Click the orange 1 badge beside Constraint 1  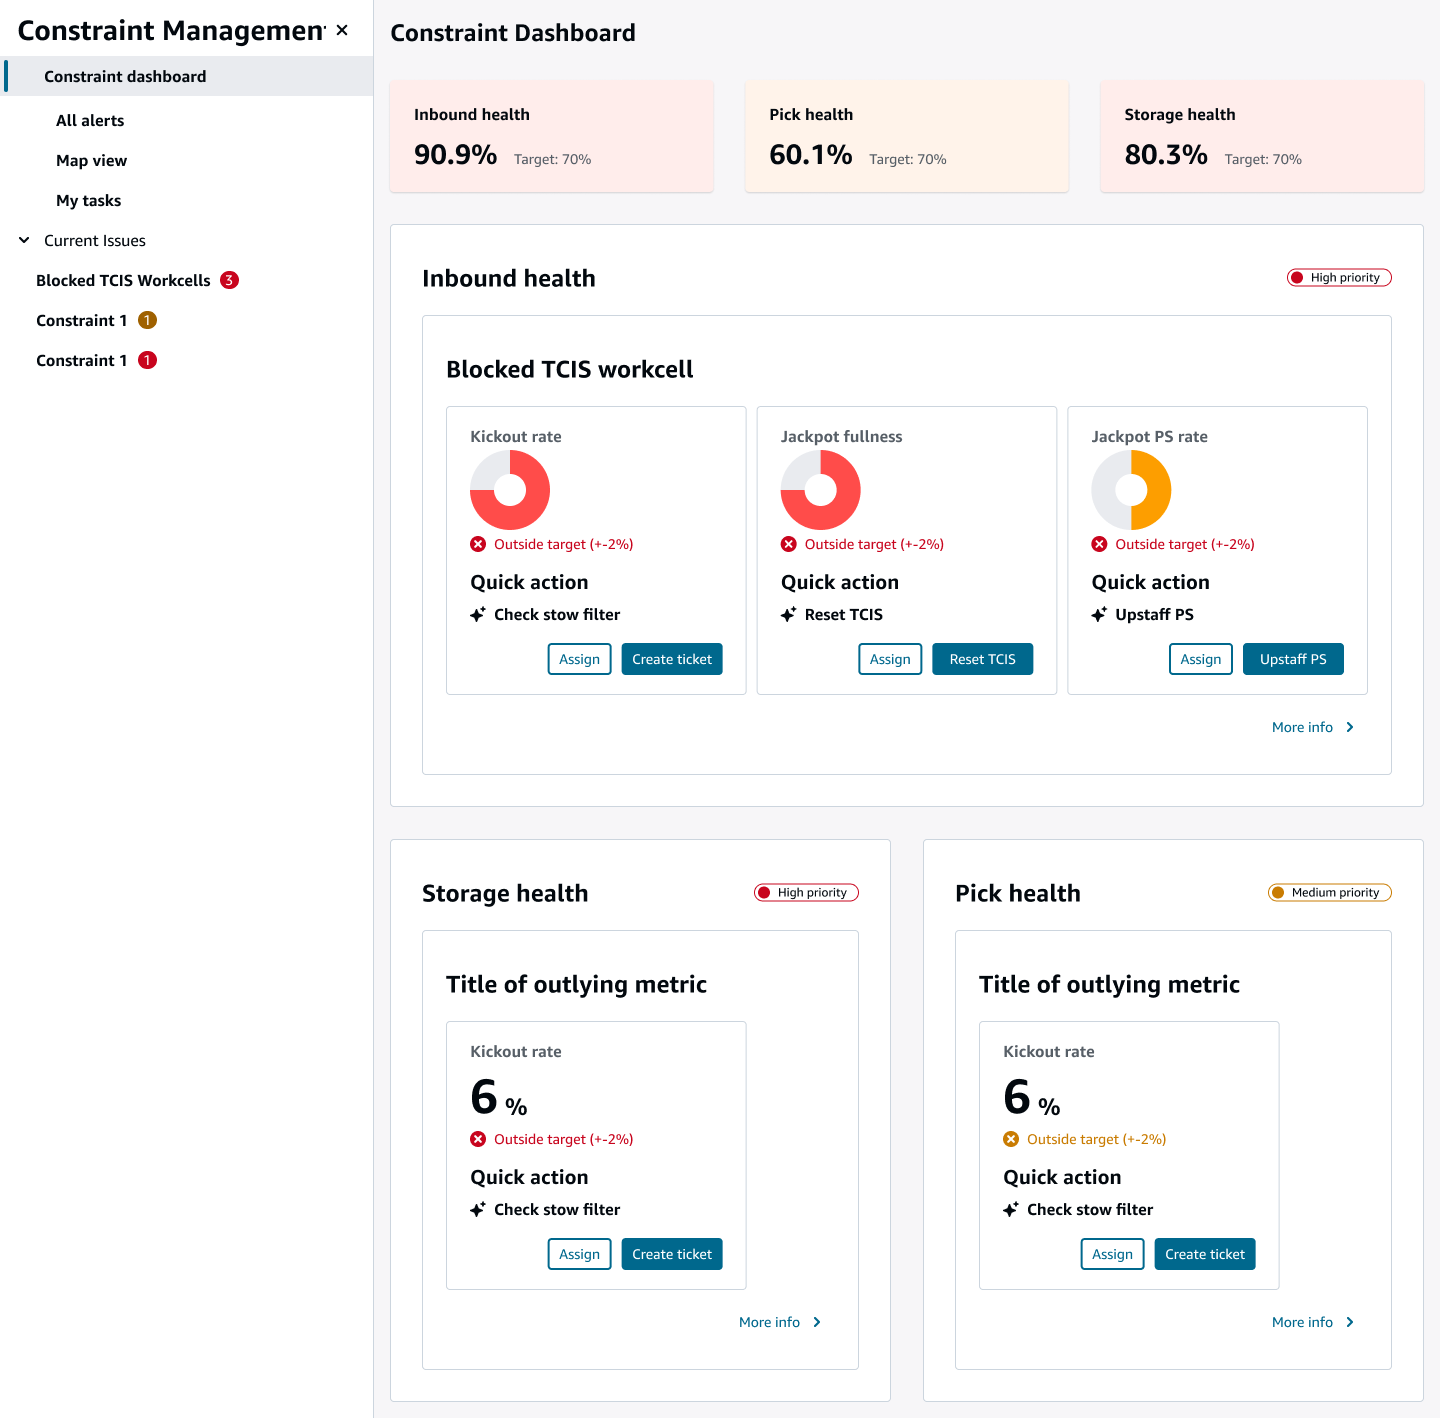click(x=147, y=320)
